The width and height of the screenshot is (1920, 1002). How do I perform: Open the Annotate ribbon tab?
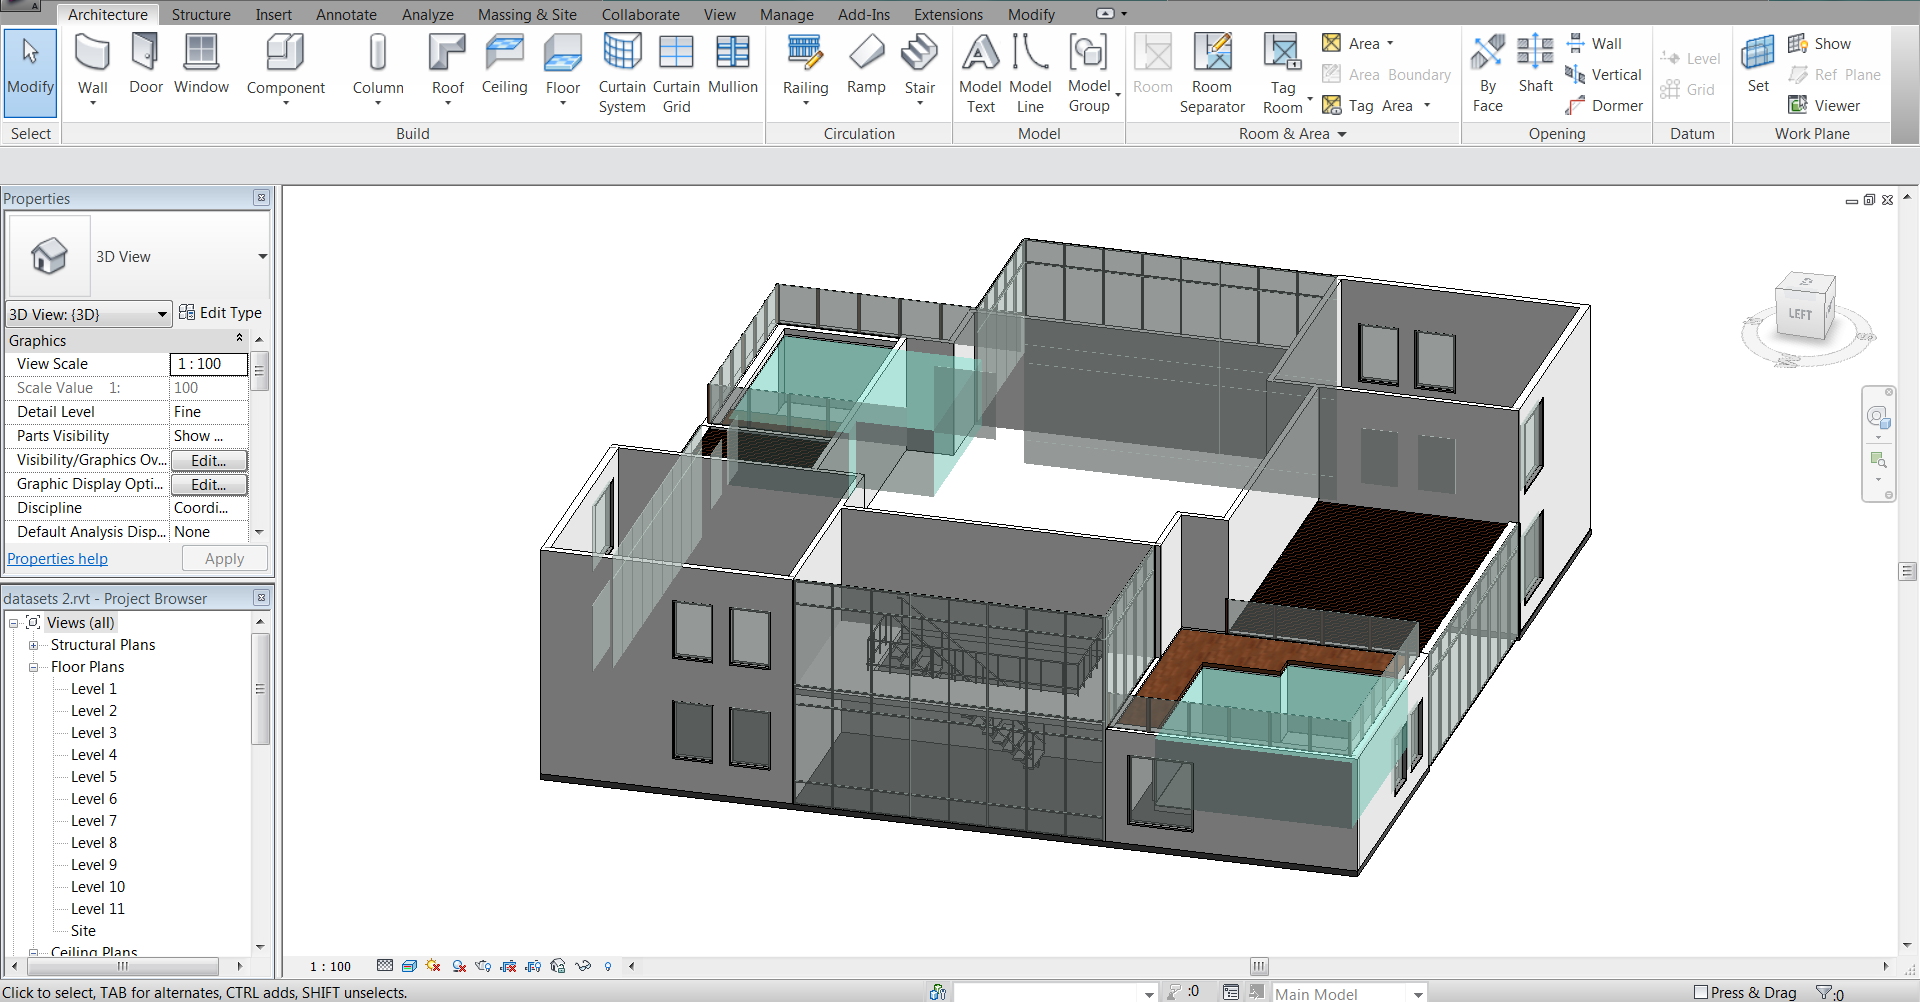pos(346,14)
